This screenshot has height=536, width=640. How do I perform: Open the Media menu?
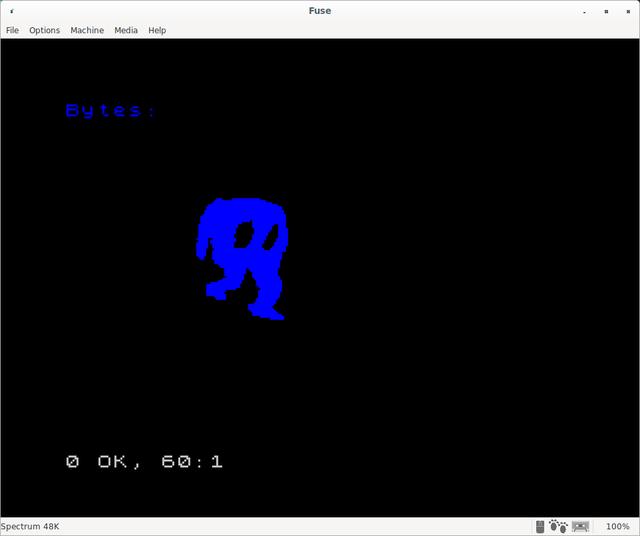tap(126, 30)
